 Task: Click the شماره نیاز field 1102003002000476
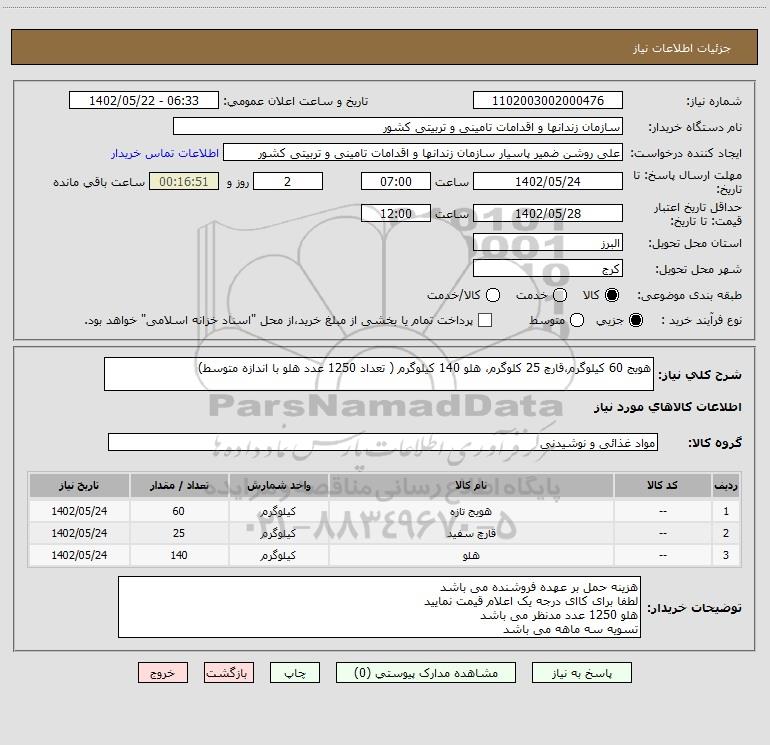point(548,100)
